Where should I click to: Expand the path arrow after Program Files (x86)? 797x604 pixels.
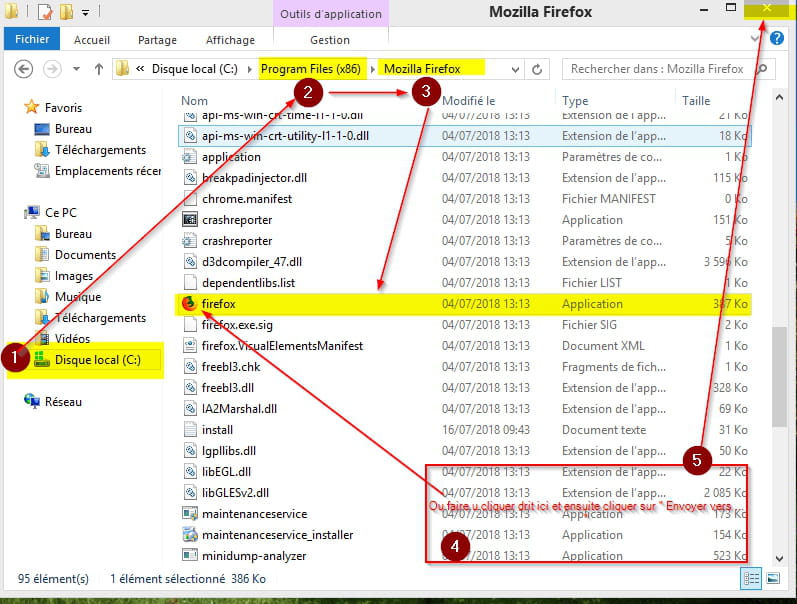(x=373, y=69)
